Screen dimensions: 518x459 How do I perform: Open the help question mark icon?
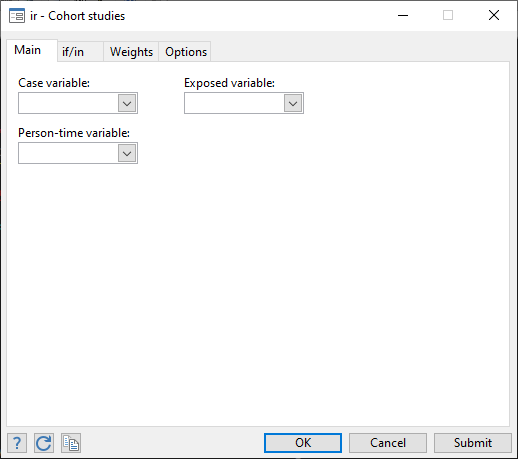click(x=17, y=443)
